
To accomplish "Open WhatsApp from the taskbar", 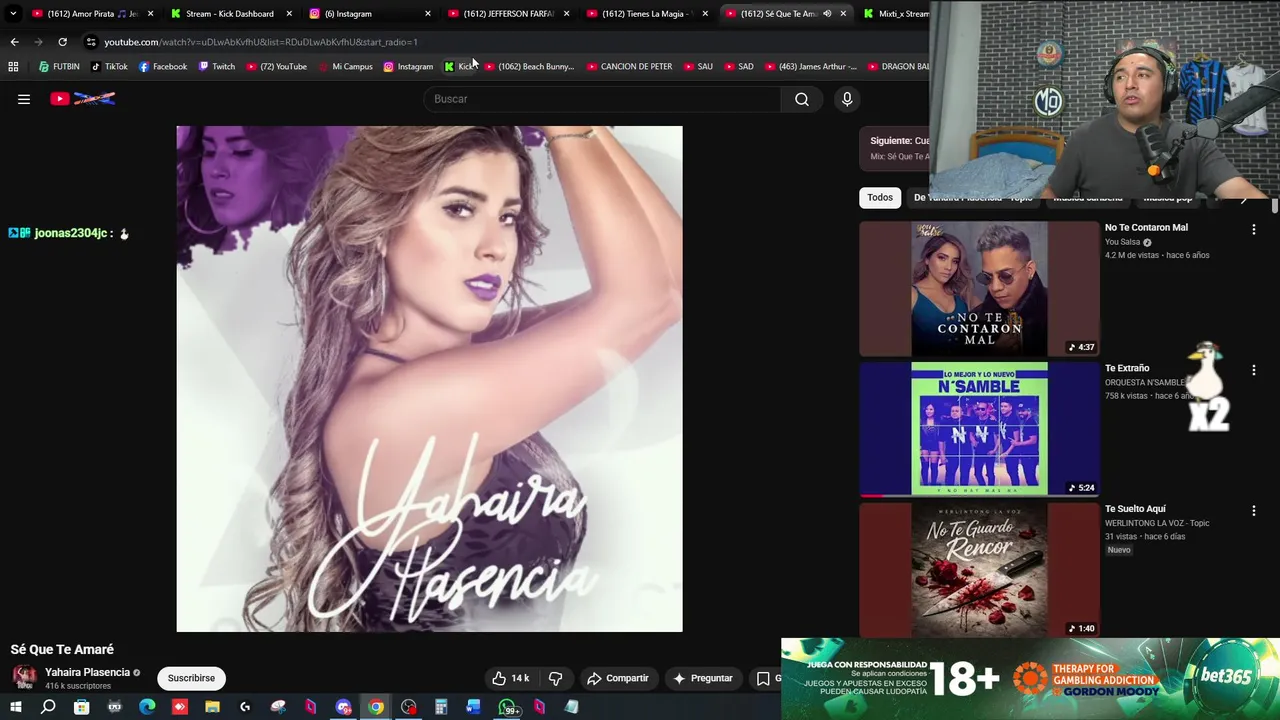I will click(x=507, y=708).
